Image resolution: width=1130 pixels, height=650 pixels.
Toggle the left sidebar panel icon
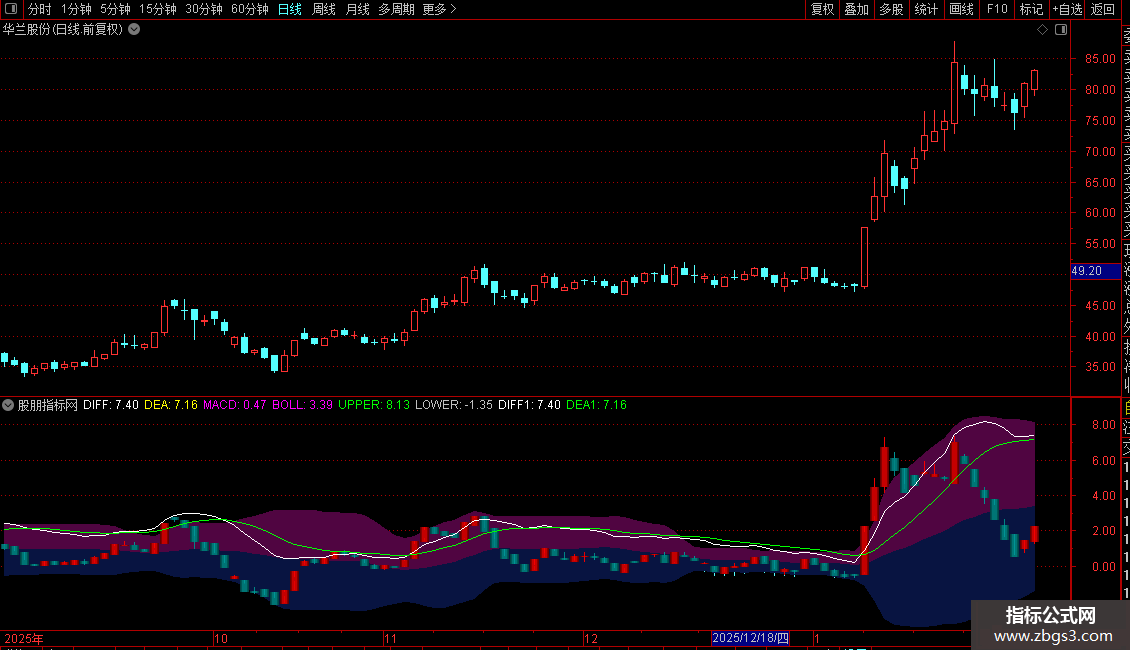click(x=11, y=9)
